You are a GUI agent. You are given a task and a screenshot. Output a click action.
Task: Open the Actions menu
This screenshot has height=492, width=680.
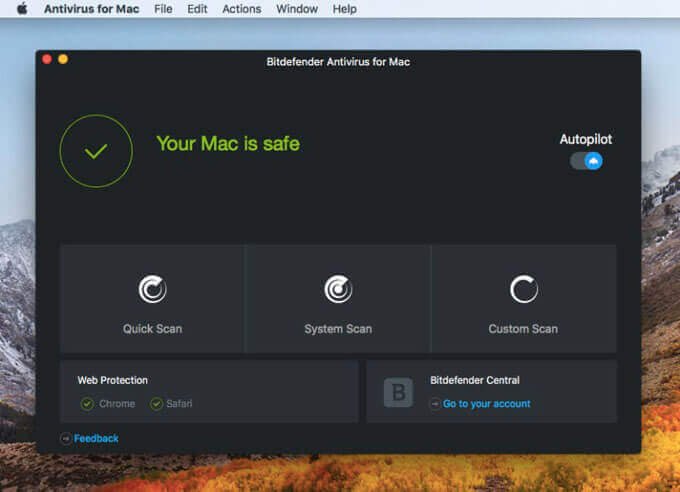pos(242,9)
